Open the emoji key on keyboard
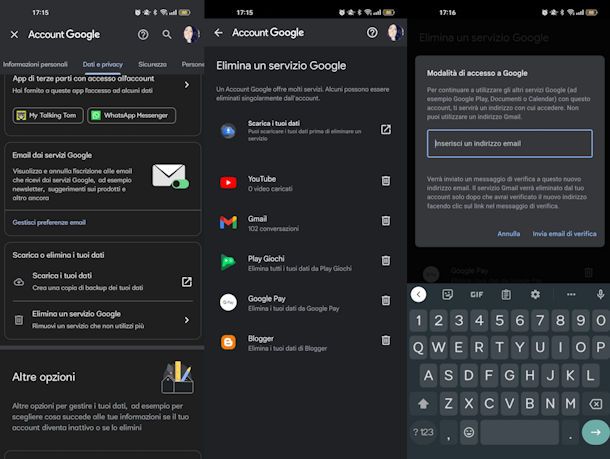The width and height of the screenshot is (610, 459). pos(469,432)
